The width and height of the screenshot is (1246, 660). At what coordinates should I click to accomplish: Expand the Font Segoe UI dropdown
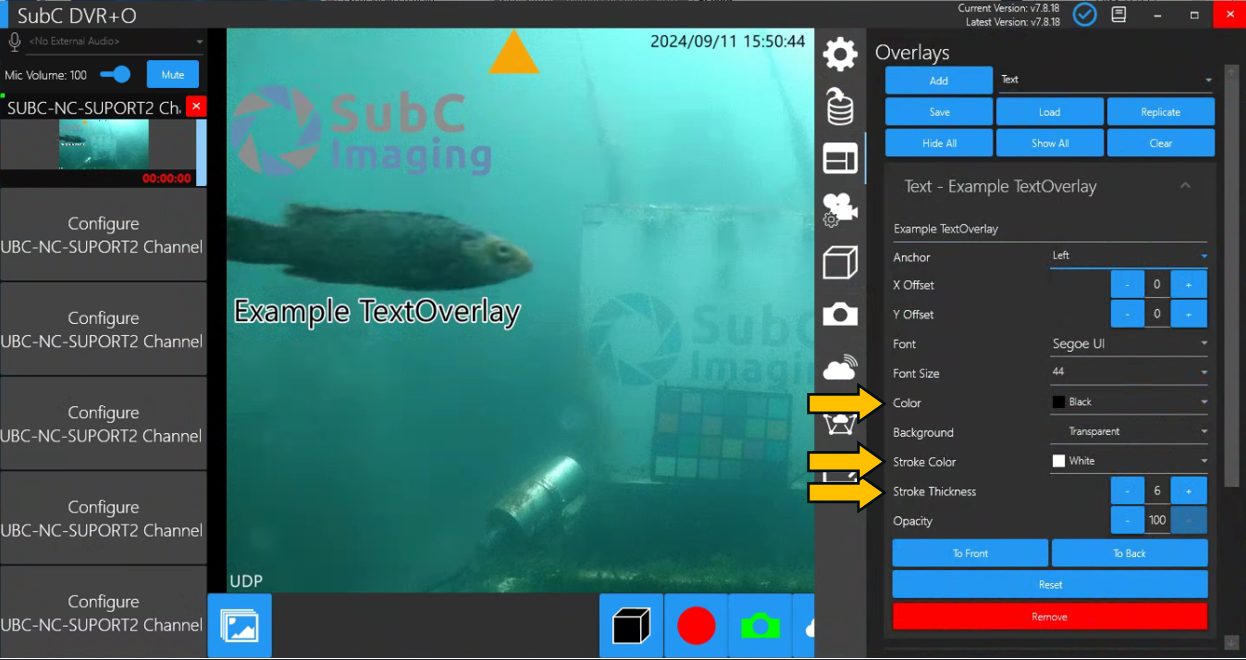pos(1128,344)
